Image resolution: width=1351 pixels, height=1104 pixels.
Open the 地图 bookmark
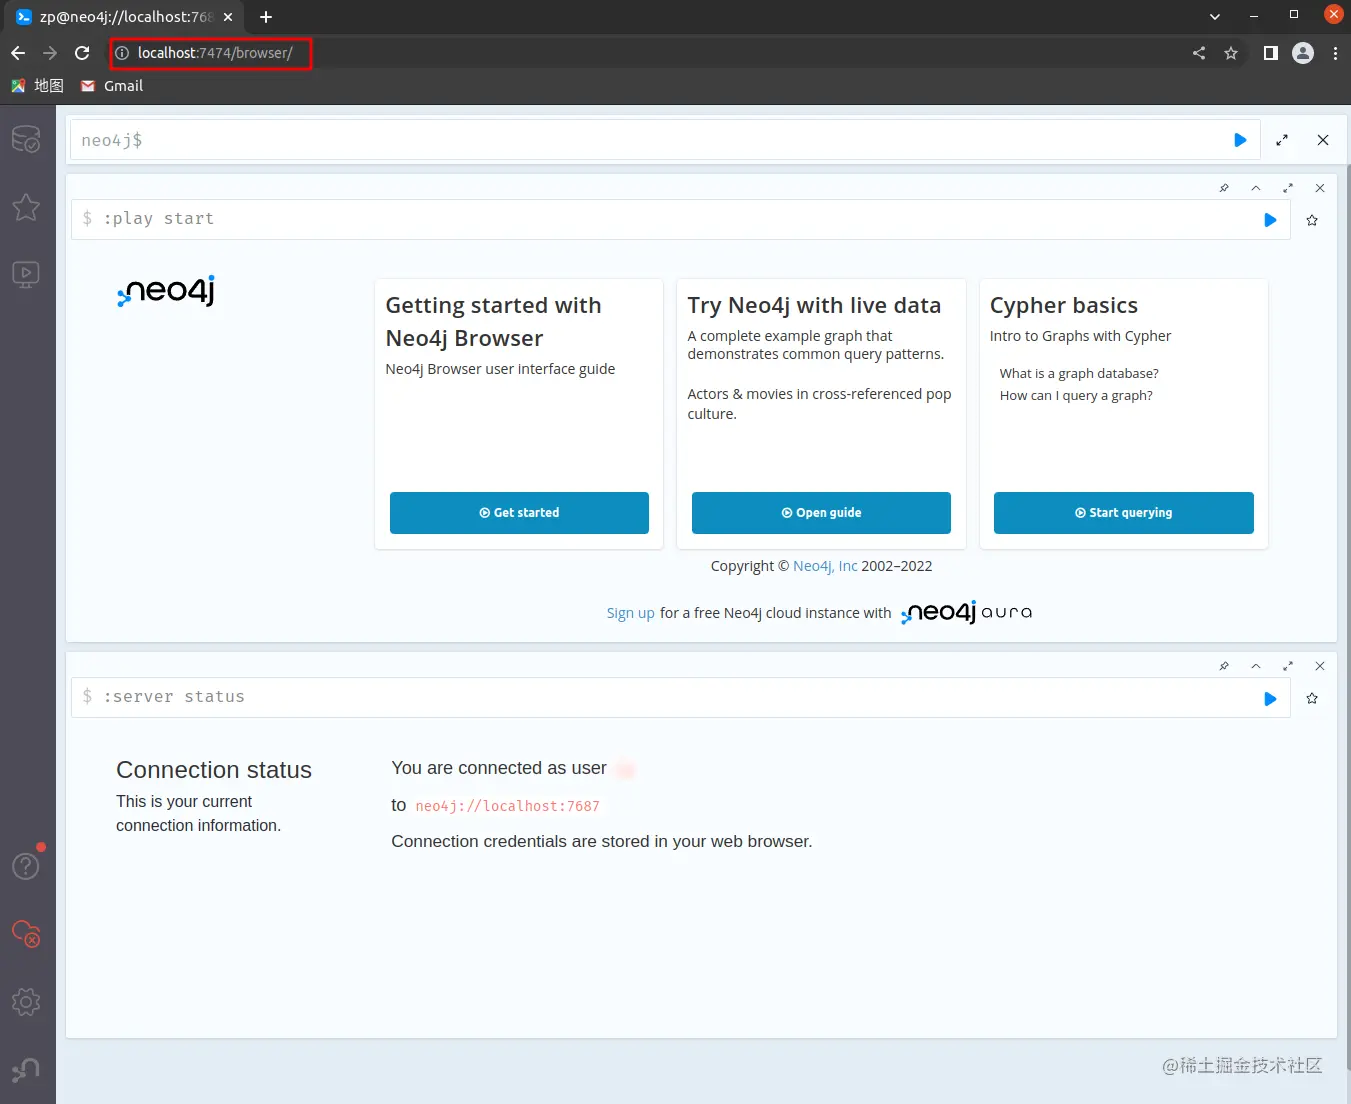pyautogui.click(x=37, y=86)
